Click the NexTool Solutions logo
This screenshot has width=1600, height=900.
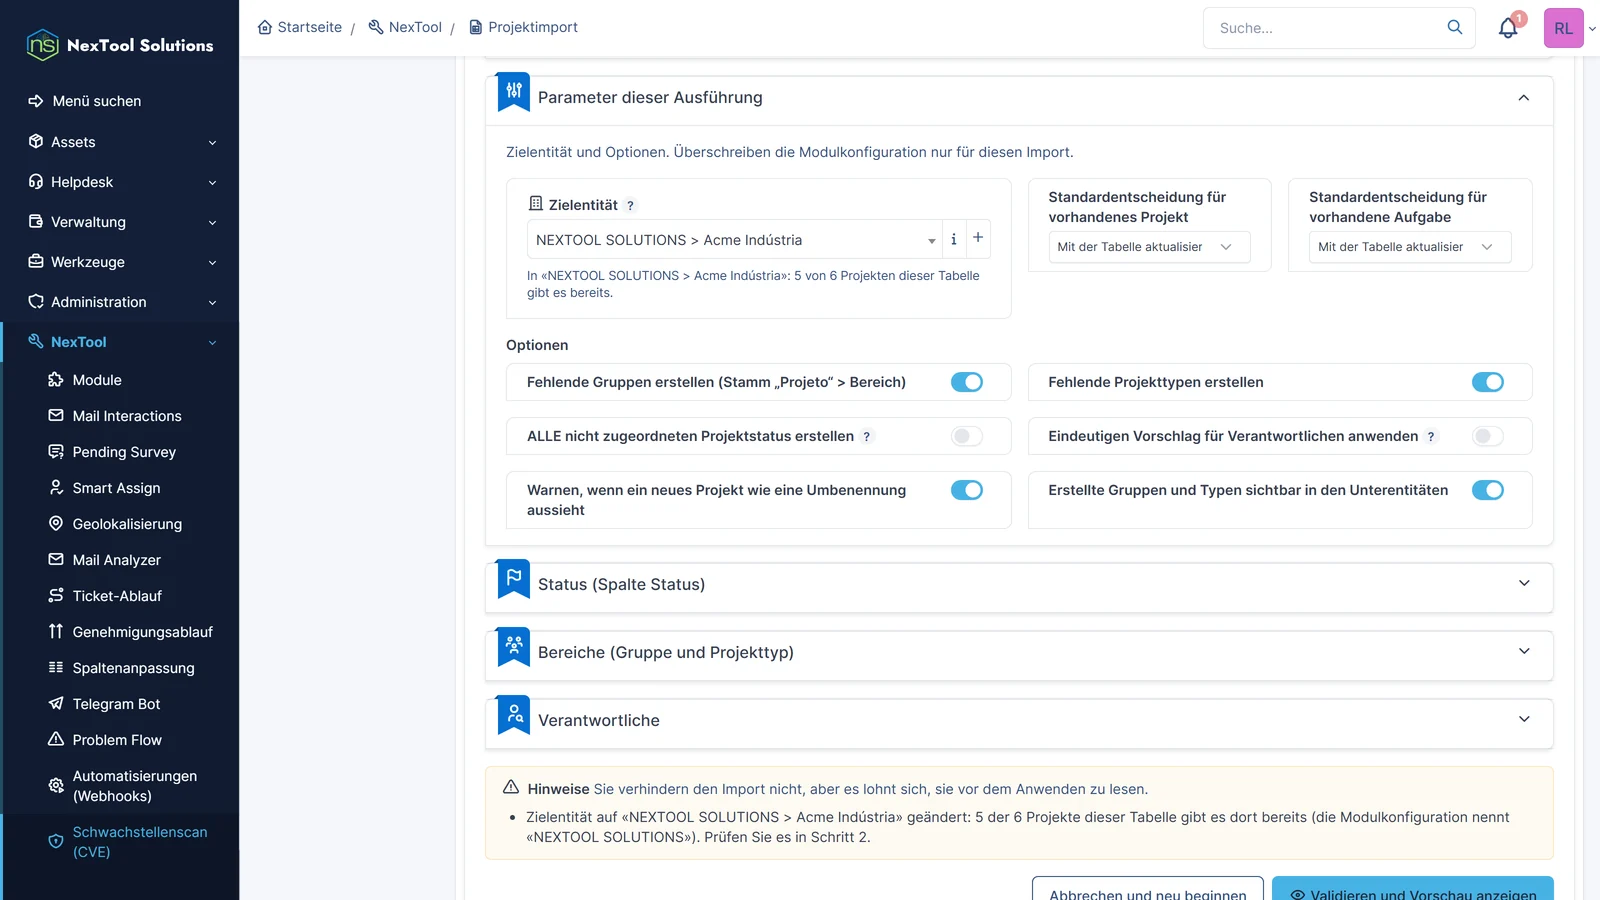[120, 45]
